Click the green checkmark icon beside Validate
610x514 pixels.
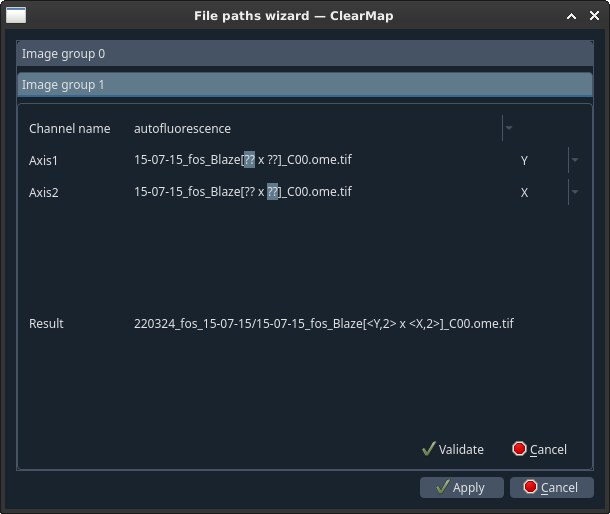coord(428,449)
